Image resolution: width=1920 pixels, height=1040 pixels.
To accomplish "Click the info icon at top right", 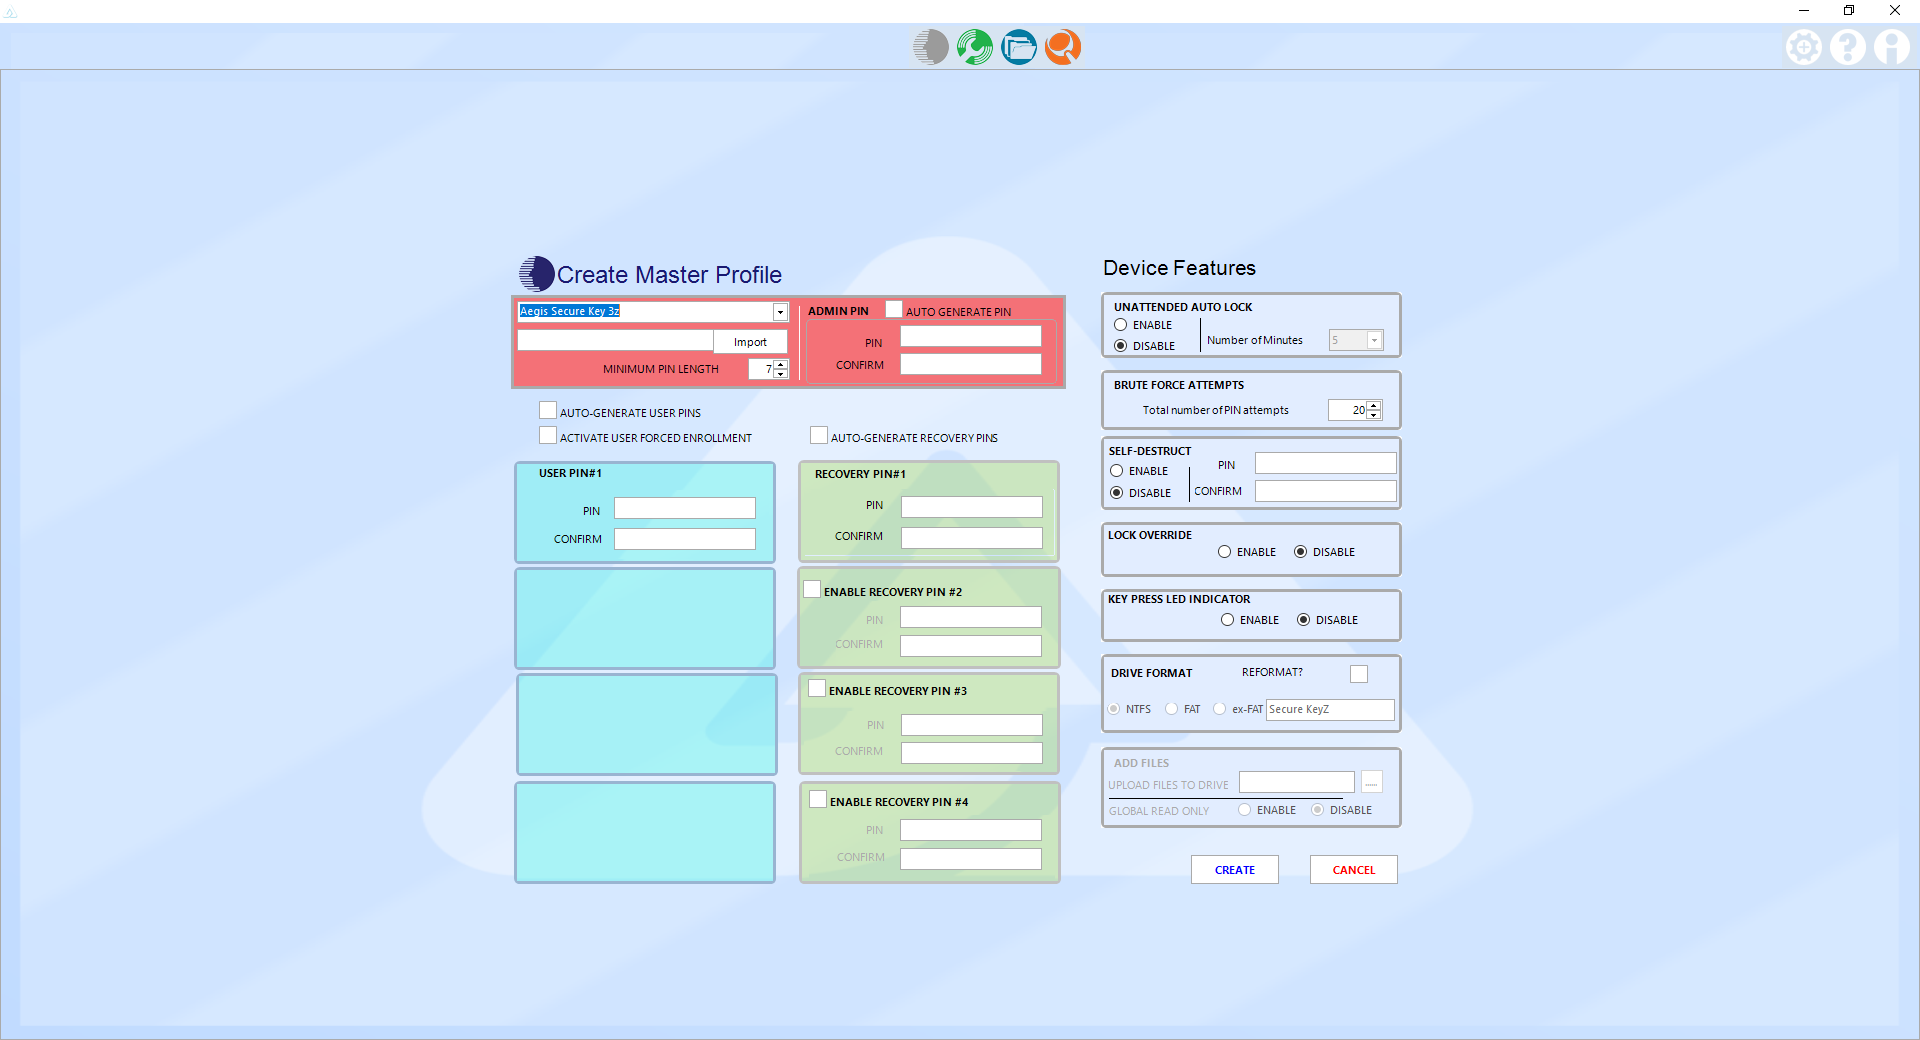I will (x=1891, y=47).
